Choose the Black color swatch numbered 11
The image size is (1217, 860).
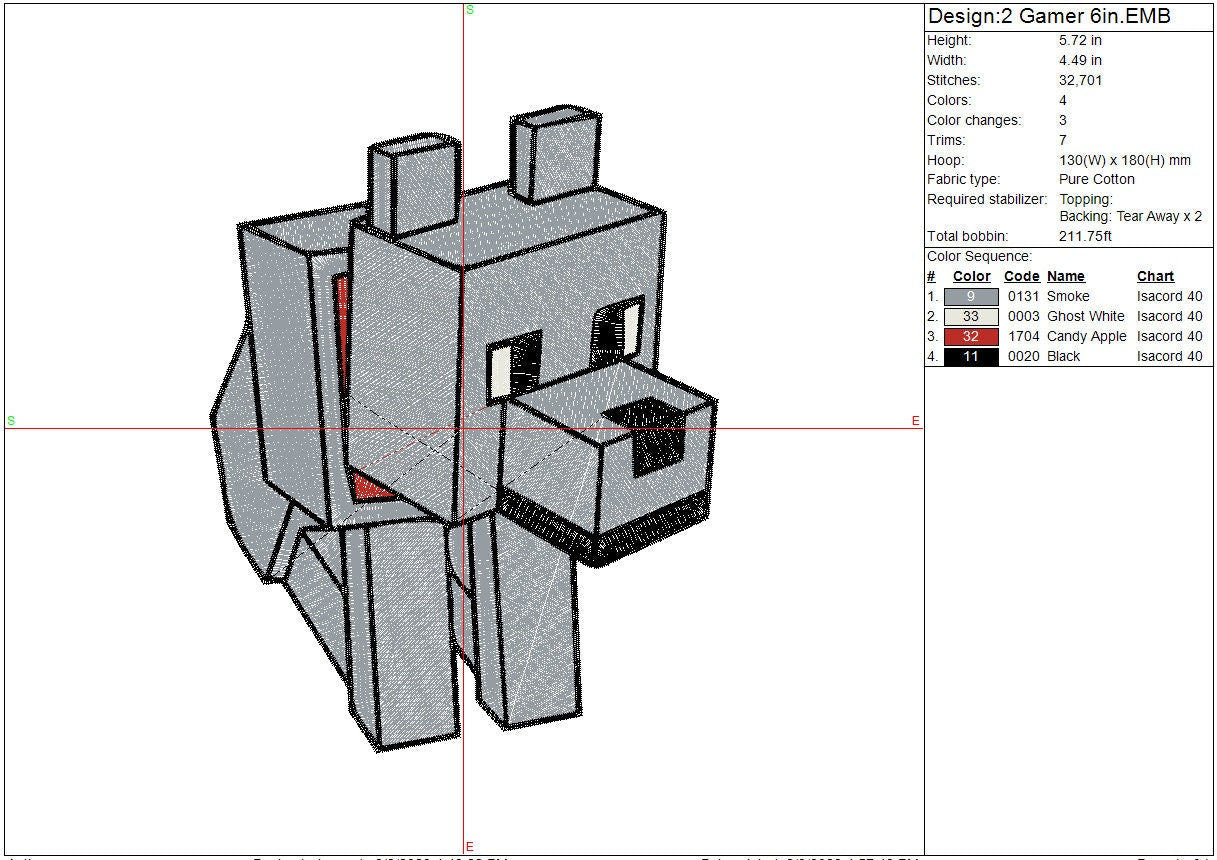point(970,357)
